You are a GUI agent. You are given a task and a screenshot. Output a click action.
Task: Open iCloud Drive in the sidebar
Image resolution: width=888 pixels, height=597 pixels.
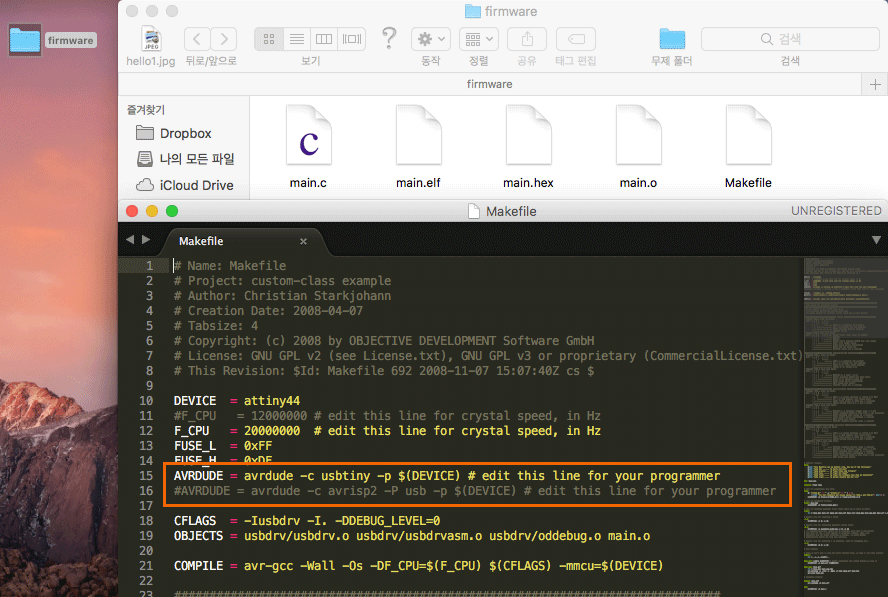[185, 185]
